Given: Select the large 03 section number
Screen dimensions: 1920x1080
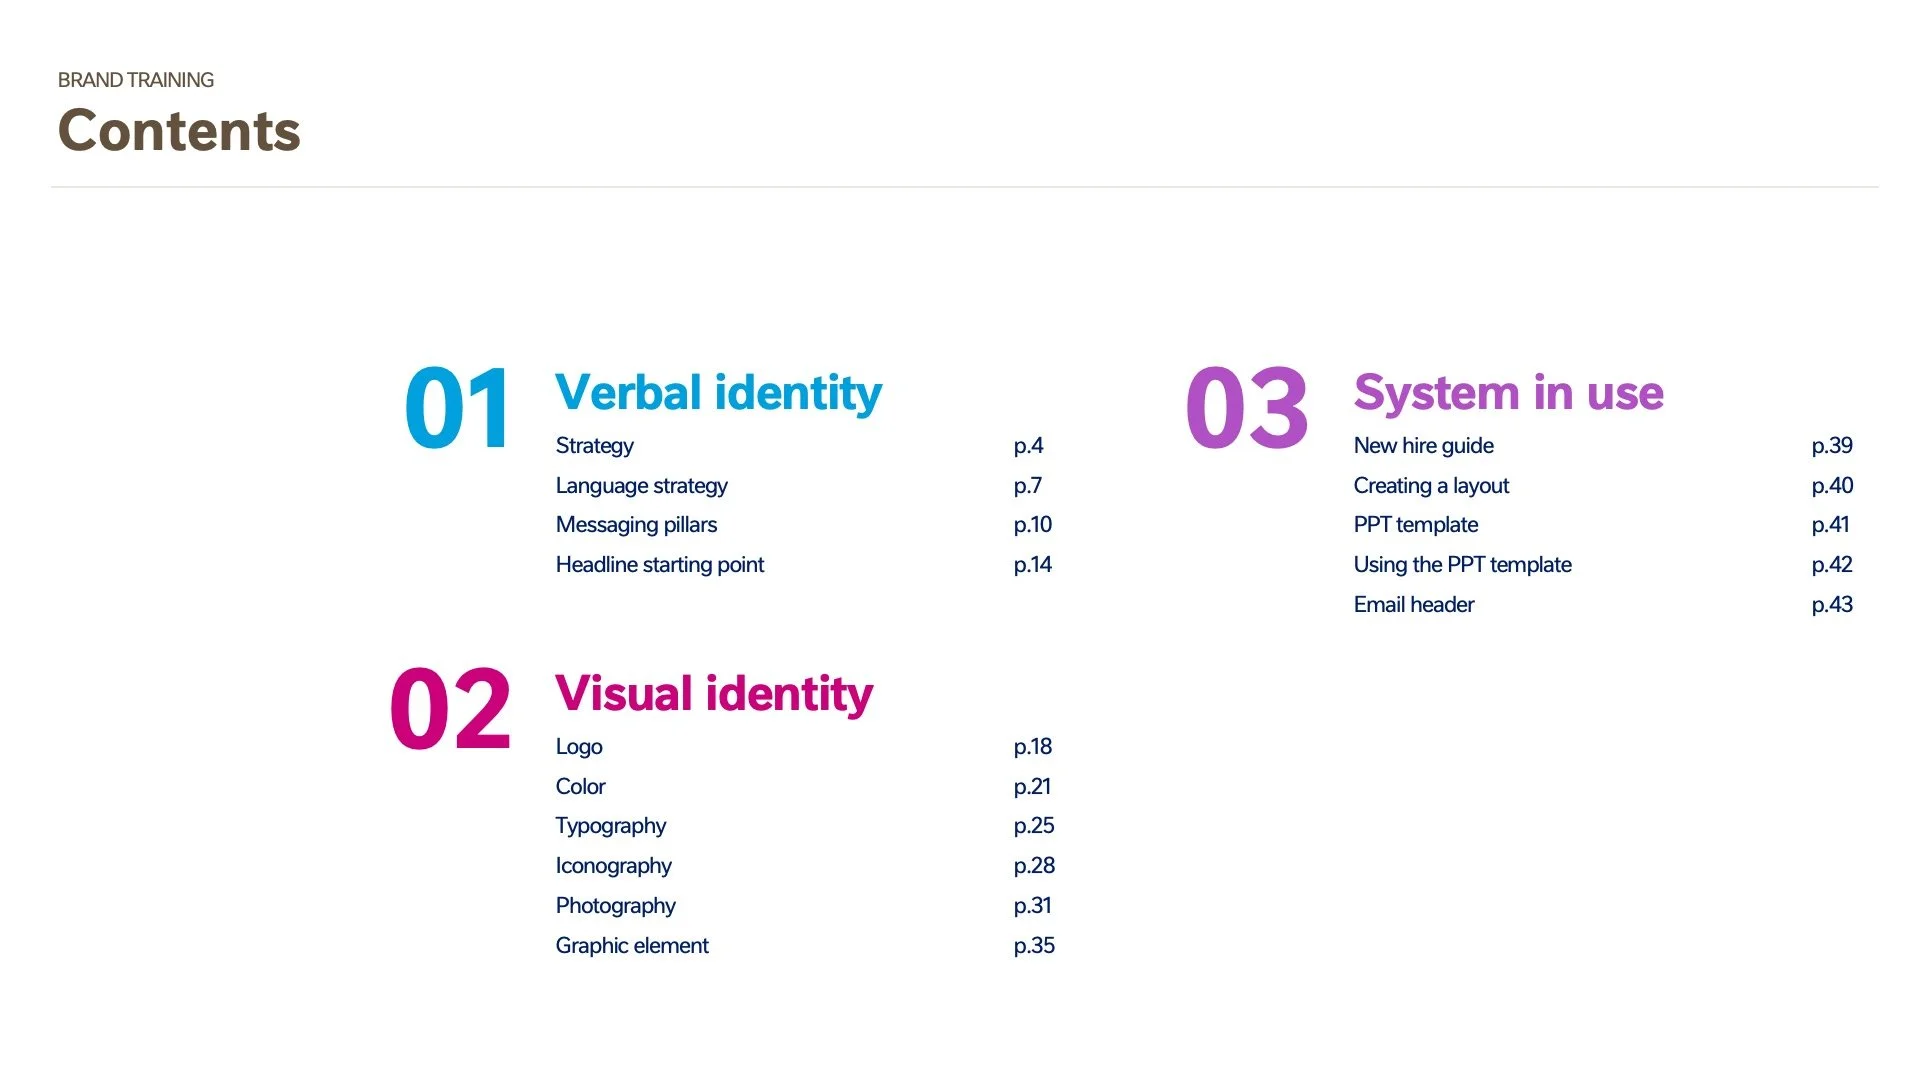Looking at the screenshot, I should point(1247,408).
